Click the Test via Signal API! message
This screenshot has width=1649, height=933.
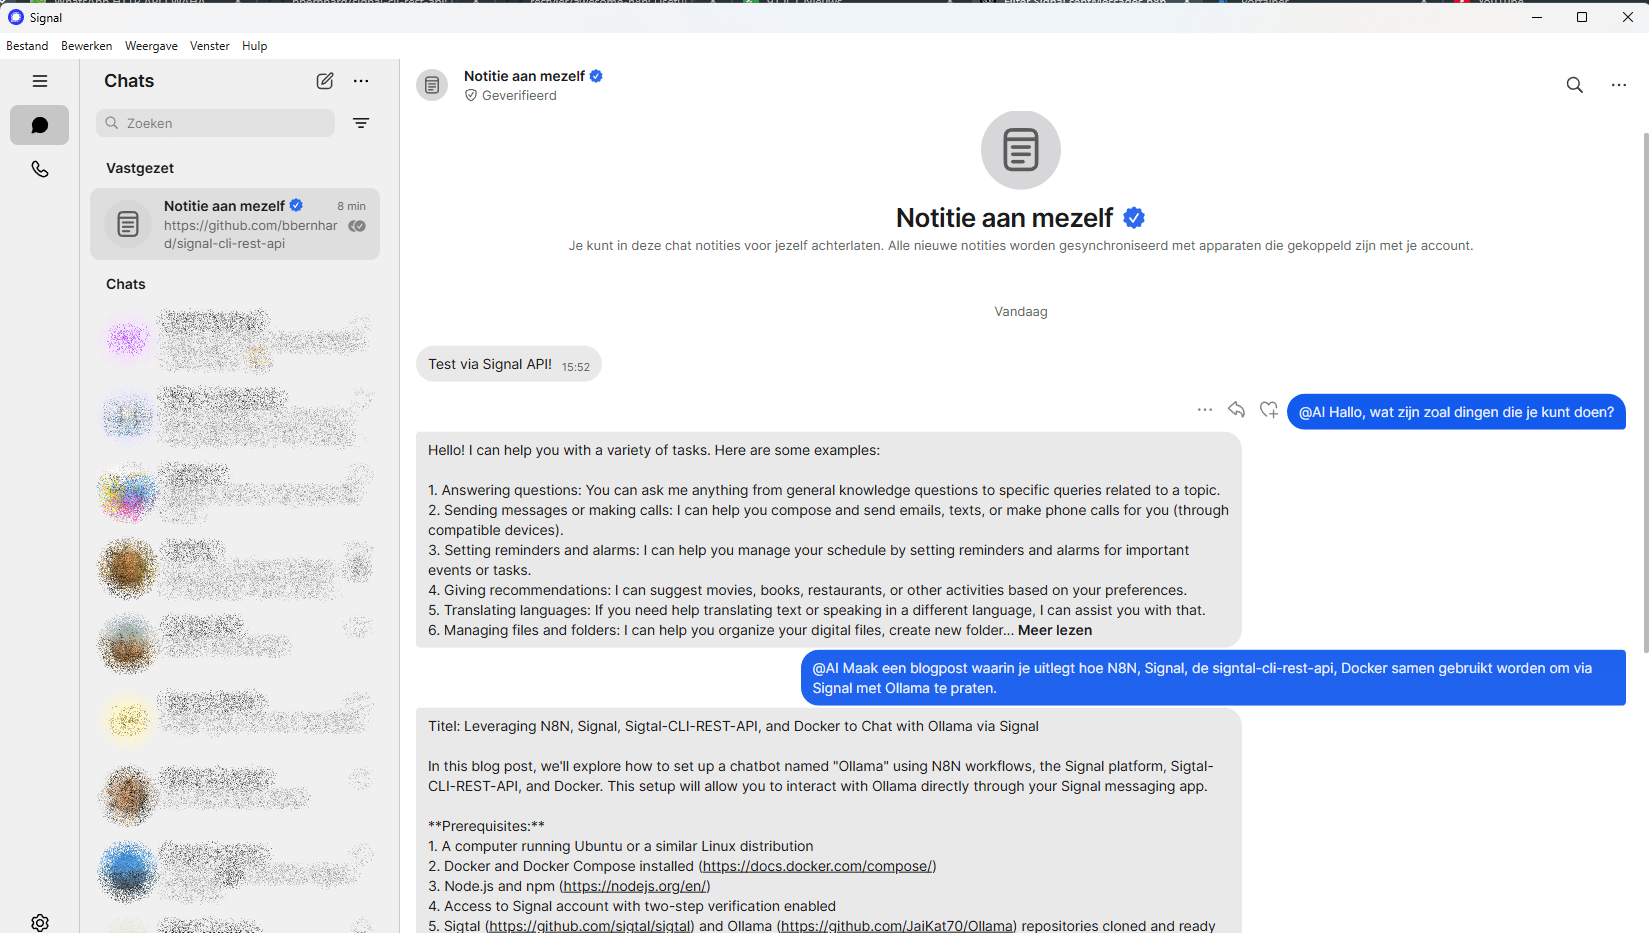pyautogui.click(x=508, y=364)
